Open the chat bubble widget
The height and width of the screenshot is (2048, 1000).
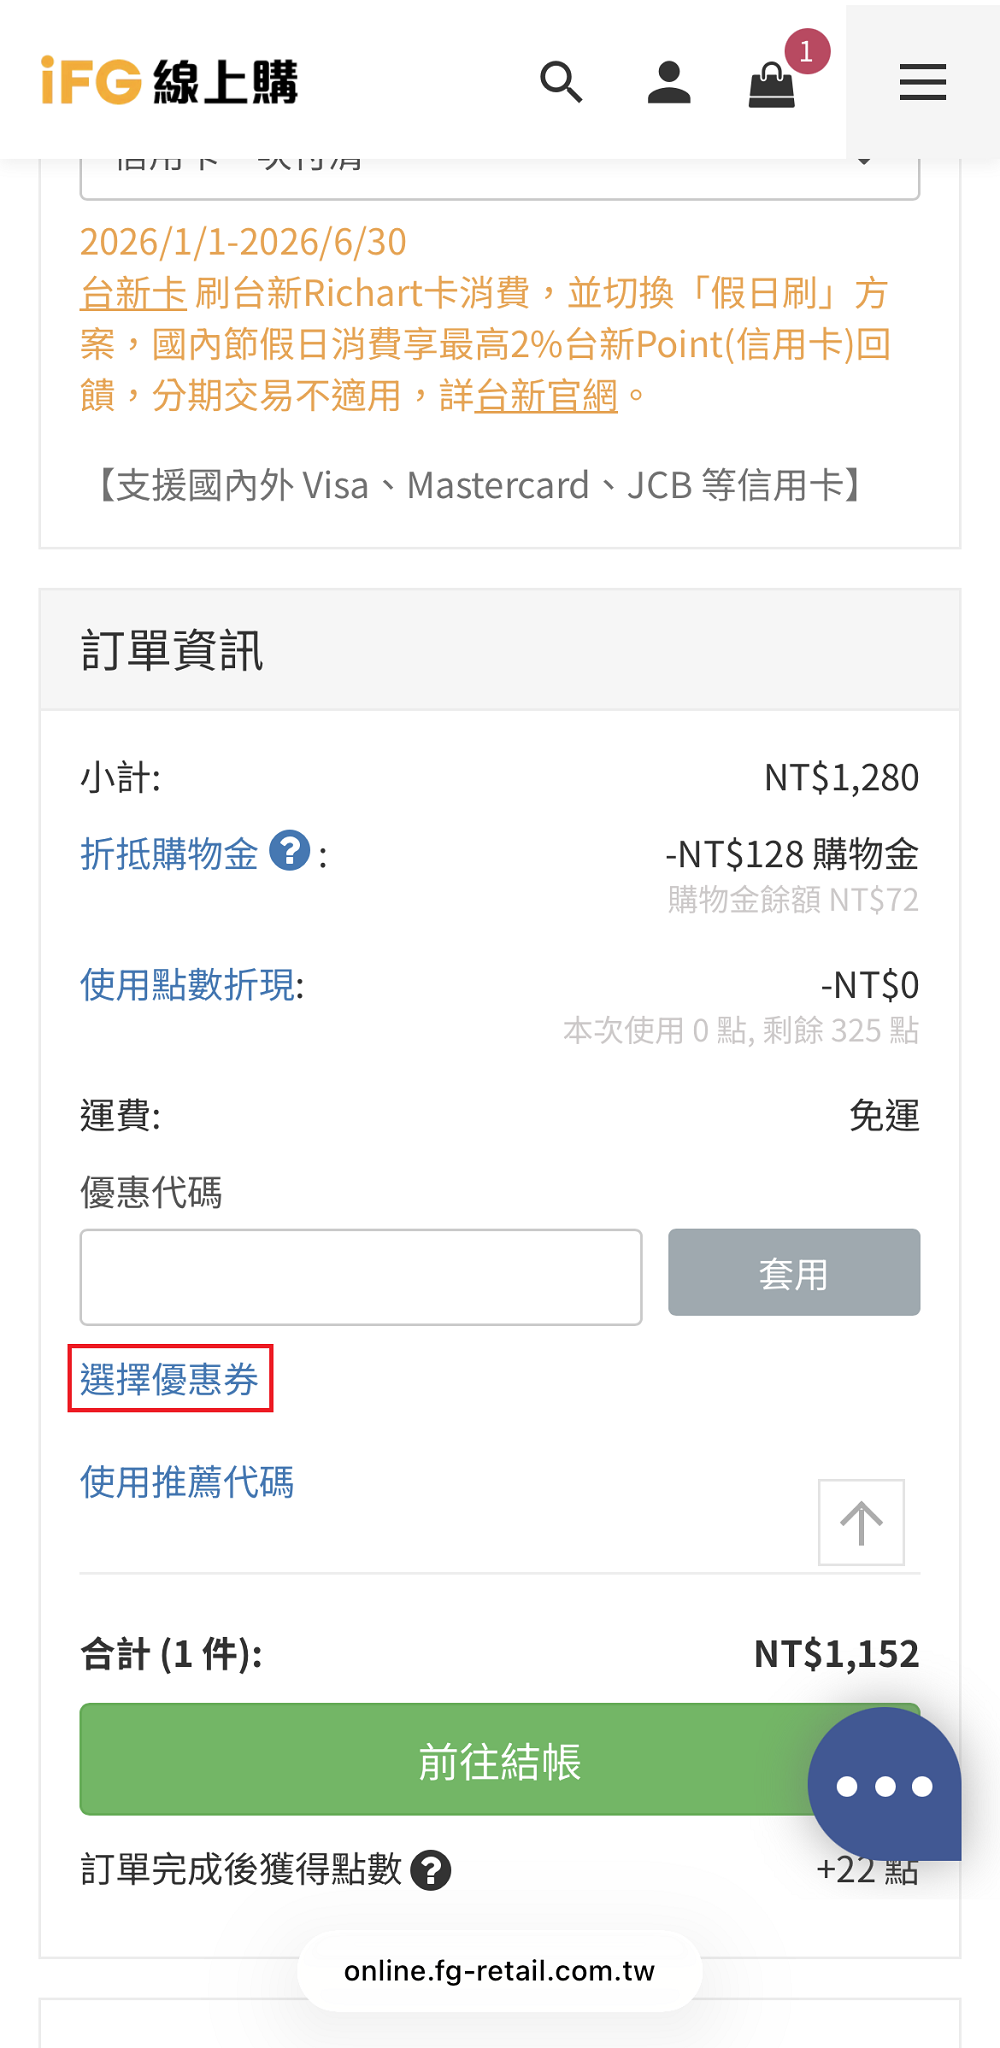[884, 1785]
